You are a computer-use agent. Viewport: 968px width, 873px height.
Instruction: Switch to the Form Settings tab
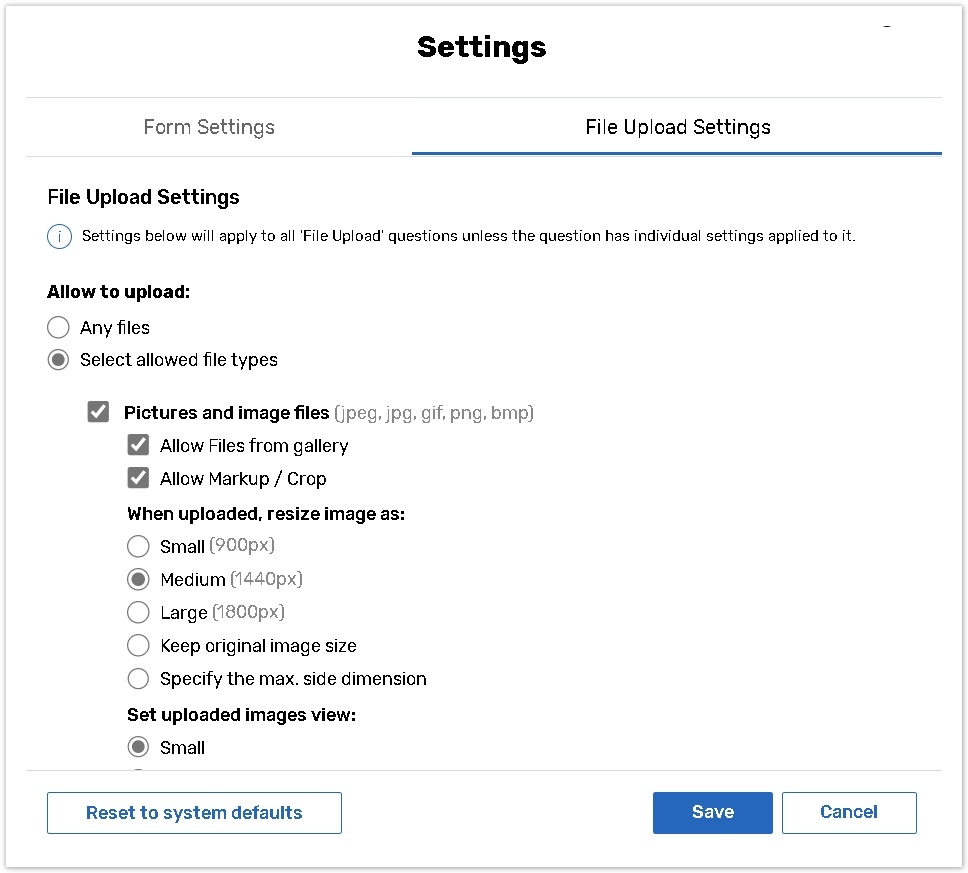coord(209,127)
